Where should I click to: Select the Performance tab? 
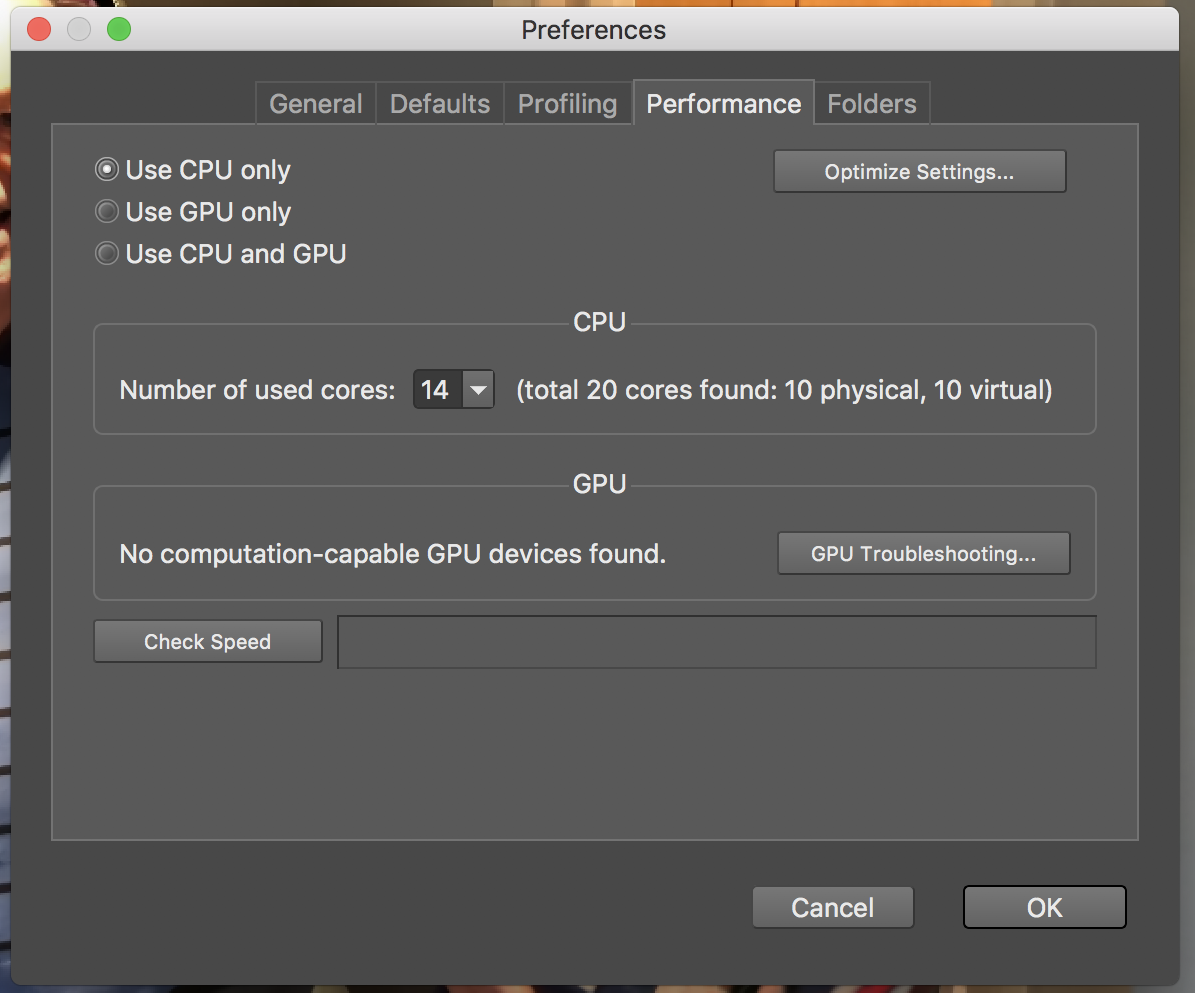tap(723, 103)
